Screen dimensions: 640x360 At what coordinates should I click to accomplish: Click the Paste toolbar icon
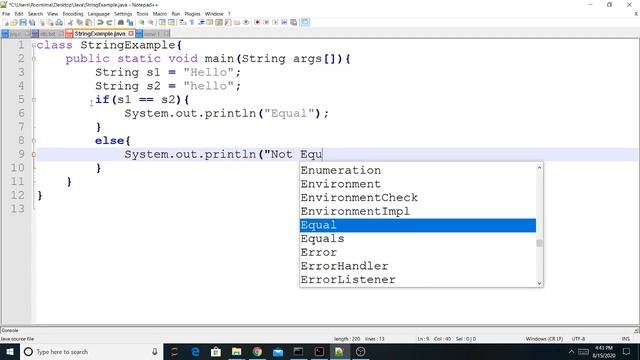[88, 22]
